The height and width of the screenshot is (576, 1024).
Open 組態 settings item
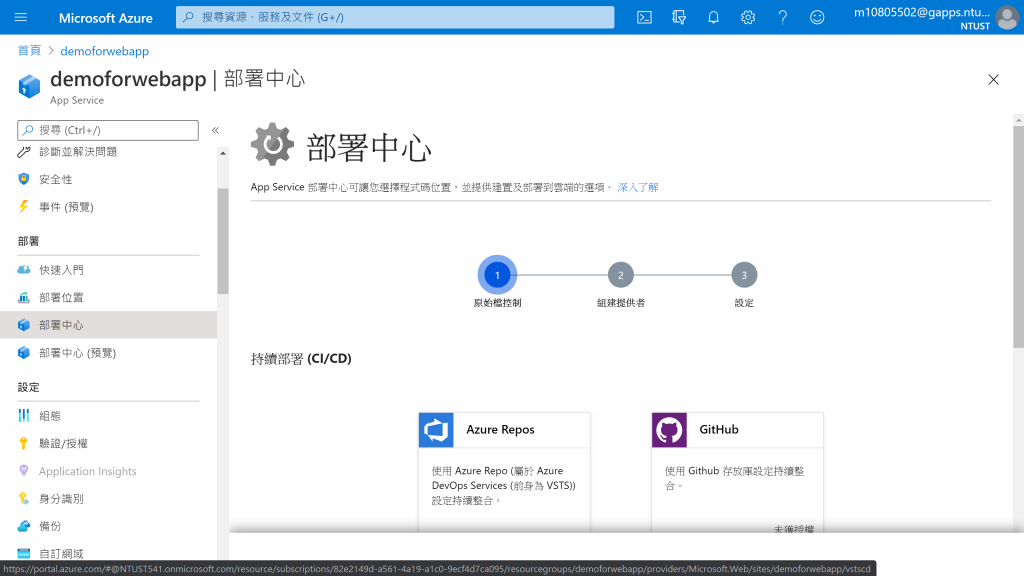108,415
